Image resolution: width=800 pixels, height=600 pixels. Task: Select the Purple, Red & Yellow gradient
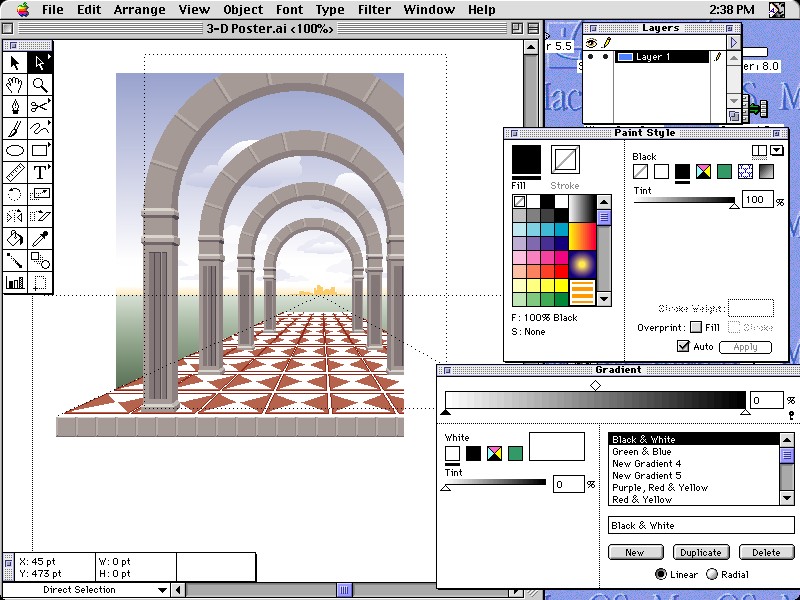[x=660, y=488]
